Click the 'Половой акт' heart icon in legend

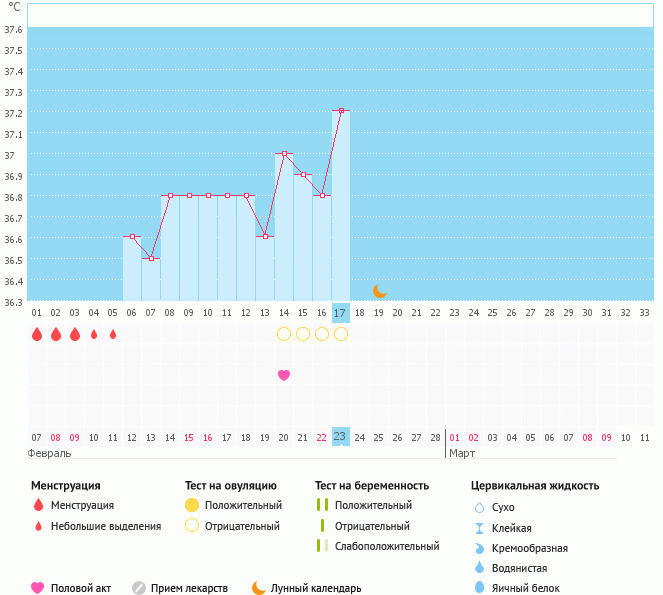coord(38,588)
